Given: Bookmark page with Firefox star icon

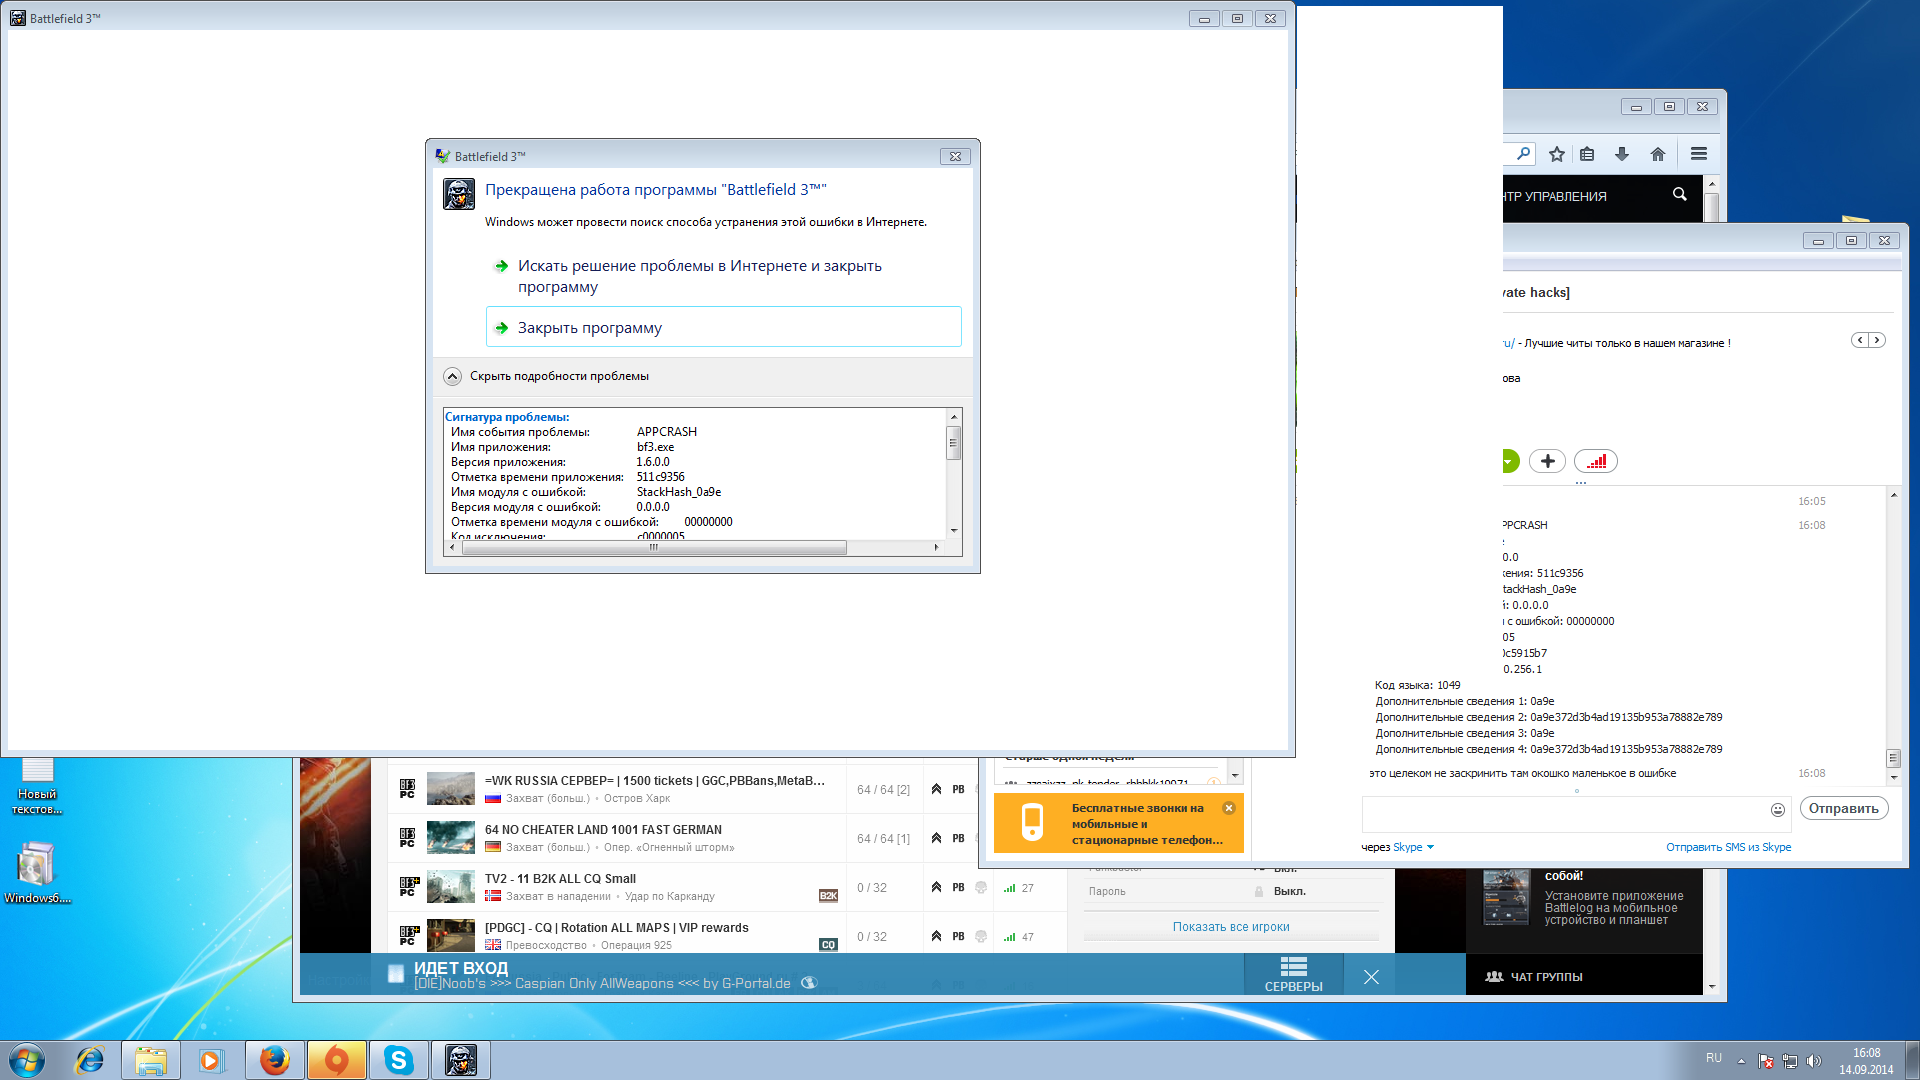Looking at the screenshot, I should pos(1557,154).
